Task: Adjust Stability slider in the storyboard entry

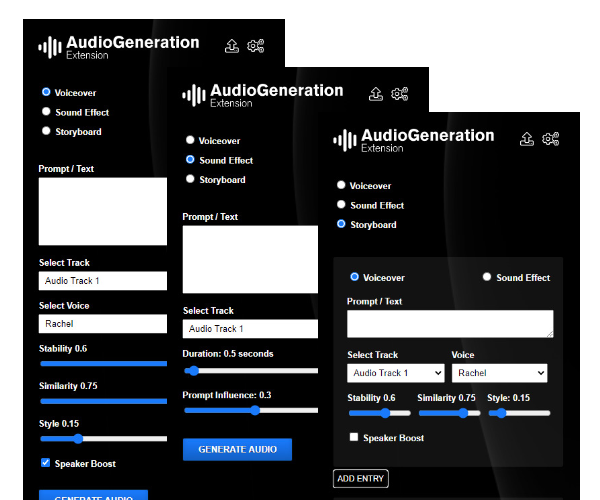Action: 380,413
